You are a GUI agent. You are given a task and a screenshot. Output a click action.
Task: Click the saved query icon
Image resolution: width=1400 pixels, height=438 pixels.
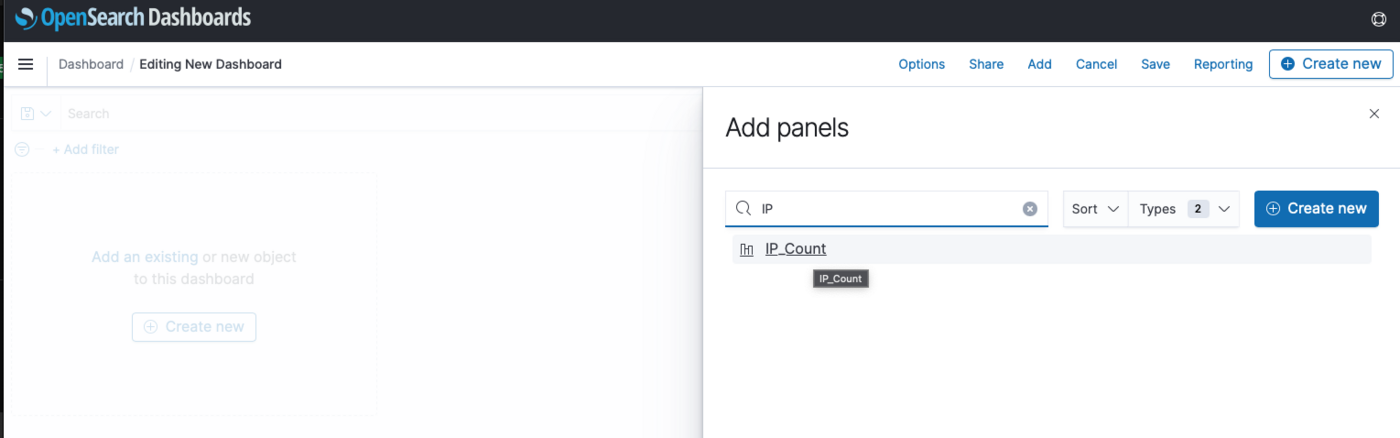click(x=28, y=114)
